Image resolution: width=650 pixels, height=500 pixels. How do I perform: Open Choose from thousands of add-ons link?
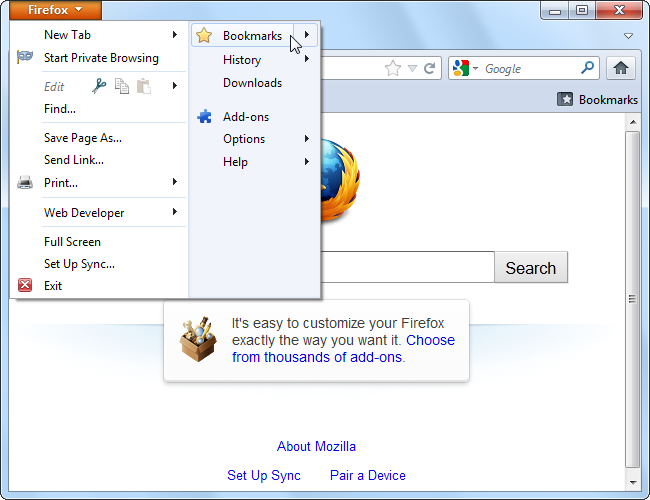343,349
